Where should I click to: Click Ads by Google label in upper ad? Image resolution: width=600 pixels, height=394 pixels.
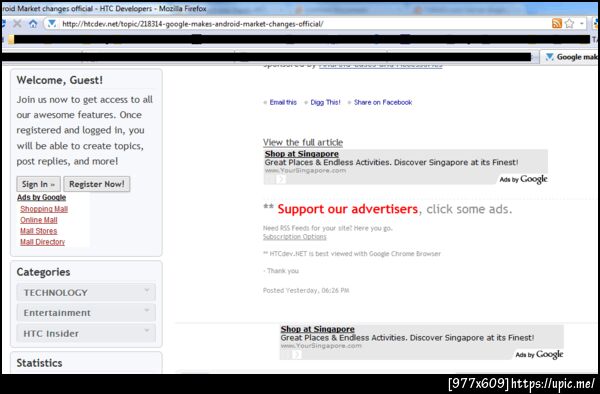click(523, 179)
